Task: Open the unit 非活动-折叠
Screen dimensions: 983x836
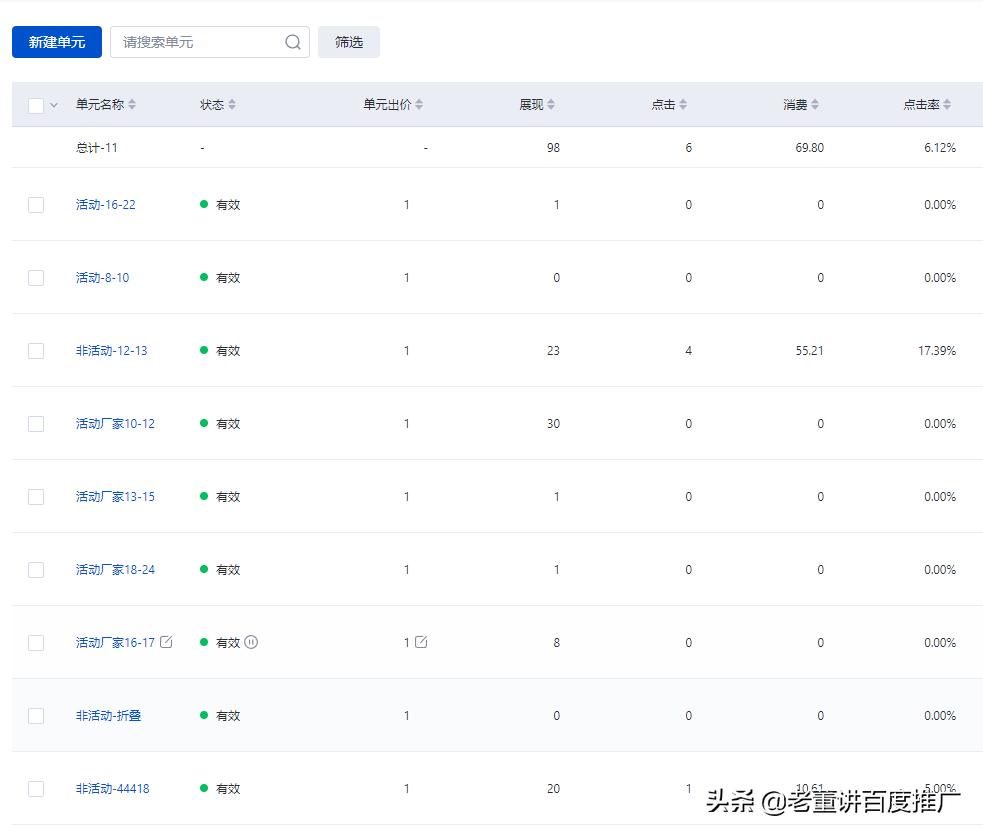Action: pyautogui.click(x=107, y=715)
